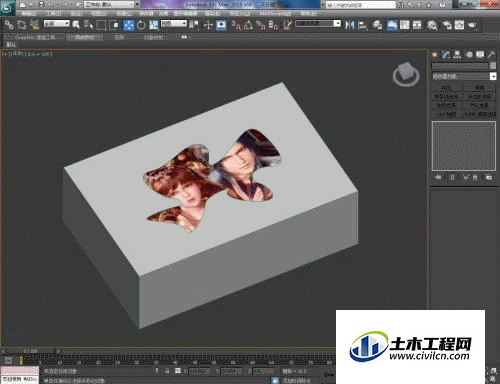The height and width of the screenshot is (384, 500).
Task: Click Make Unique under modifier stack
Action: pos(466,177)
